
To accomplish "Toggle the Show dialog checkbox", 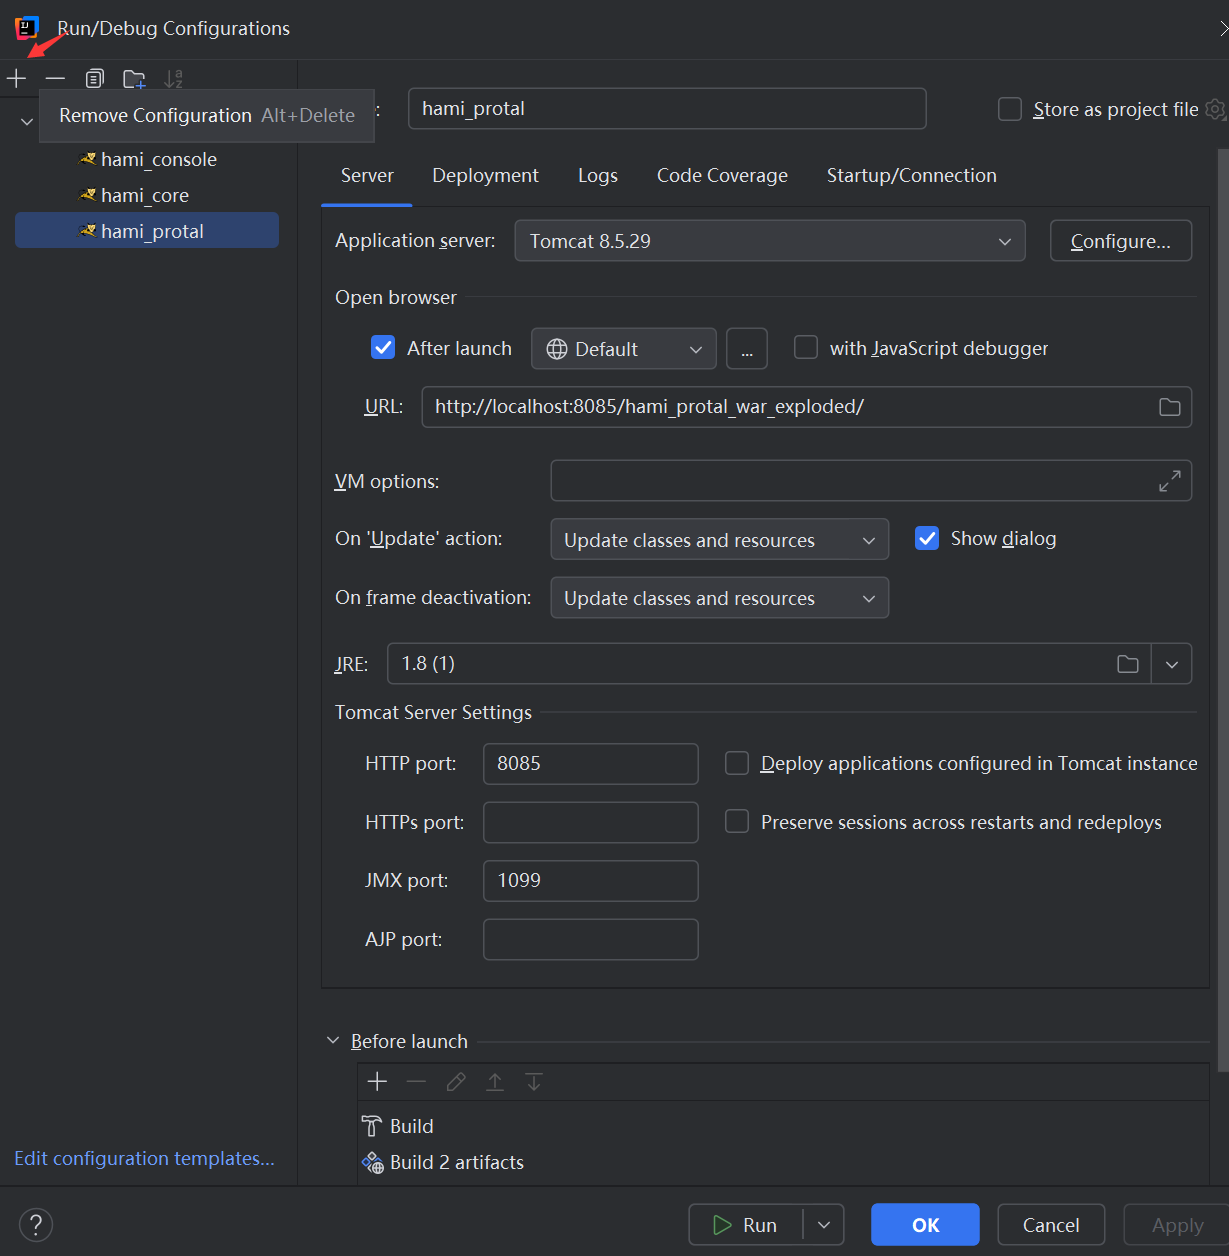I will [x=927, y=538].
